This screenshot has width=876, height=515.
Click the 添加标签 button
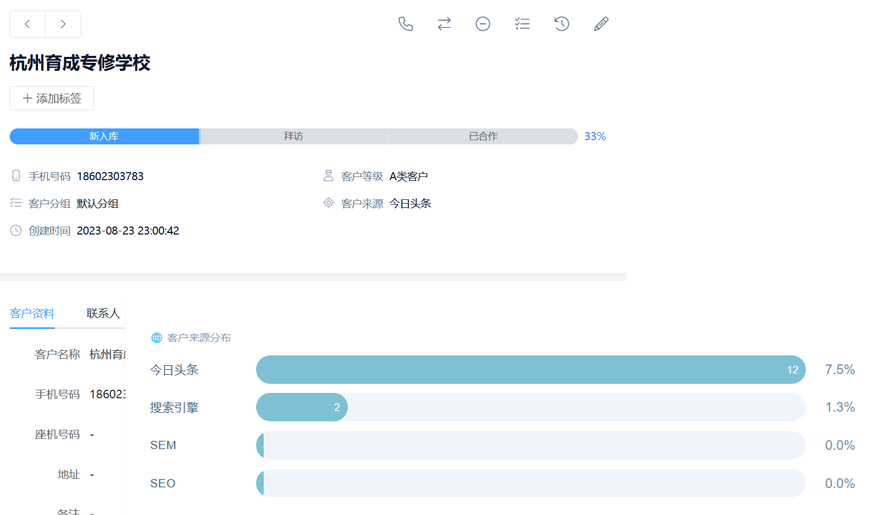[52, 98]
